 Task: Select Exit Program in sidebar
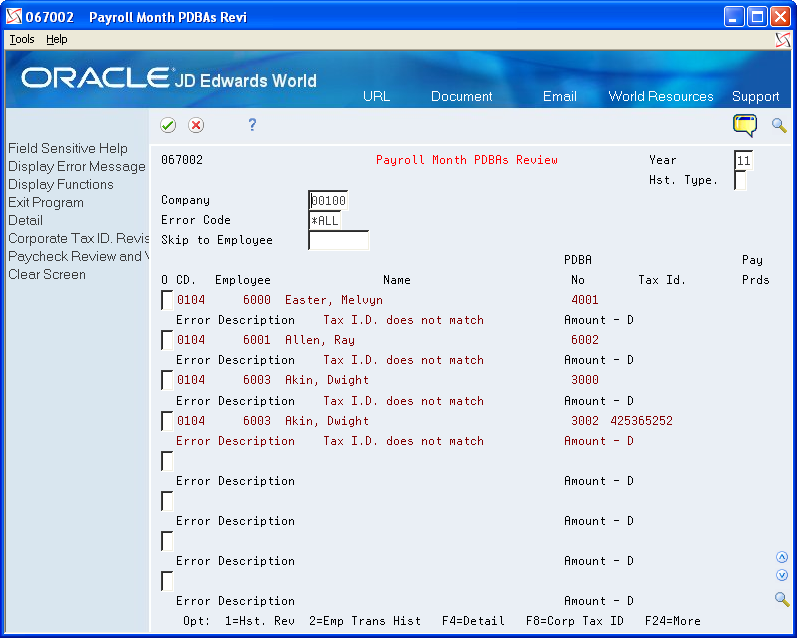point(46,202)
